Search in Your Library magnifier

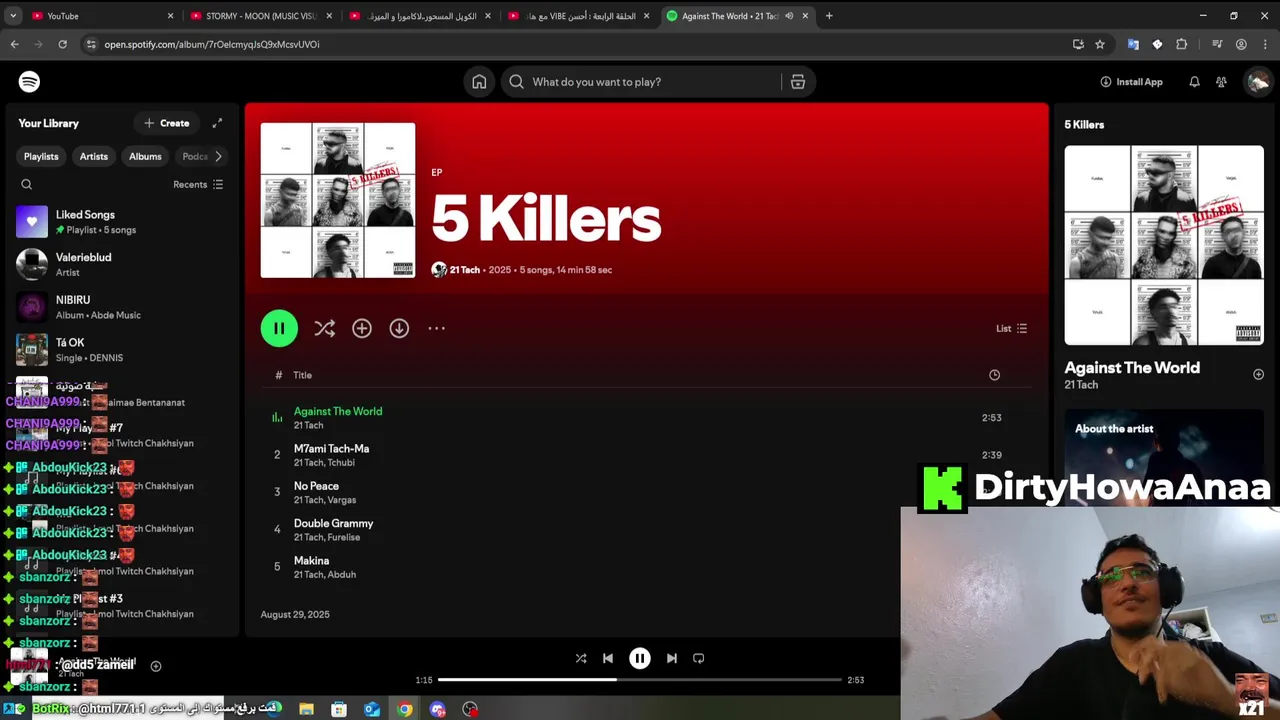click(27, 184)
